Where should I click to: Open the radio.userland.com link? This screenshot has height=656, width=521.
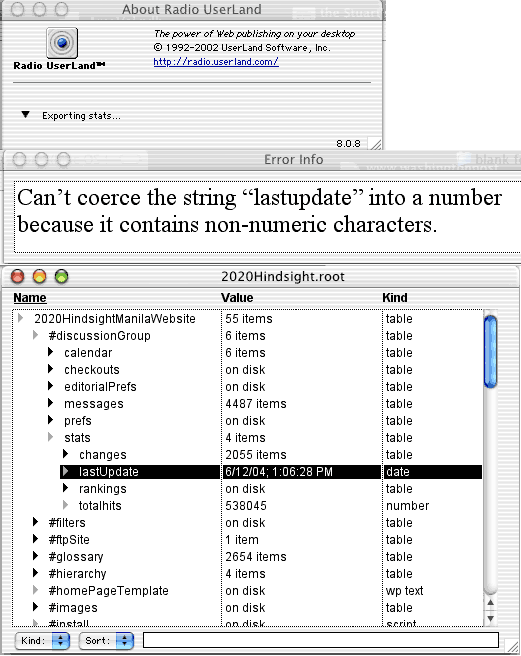point(216,62)
